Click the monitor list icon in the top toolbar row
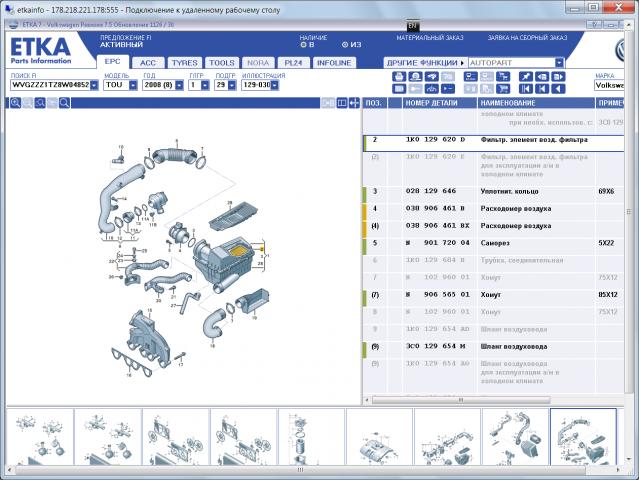Viewport: 639px width, 480px height. point(471,77)
